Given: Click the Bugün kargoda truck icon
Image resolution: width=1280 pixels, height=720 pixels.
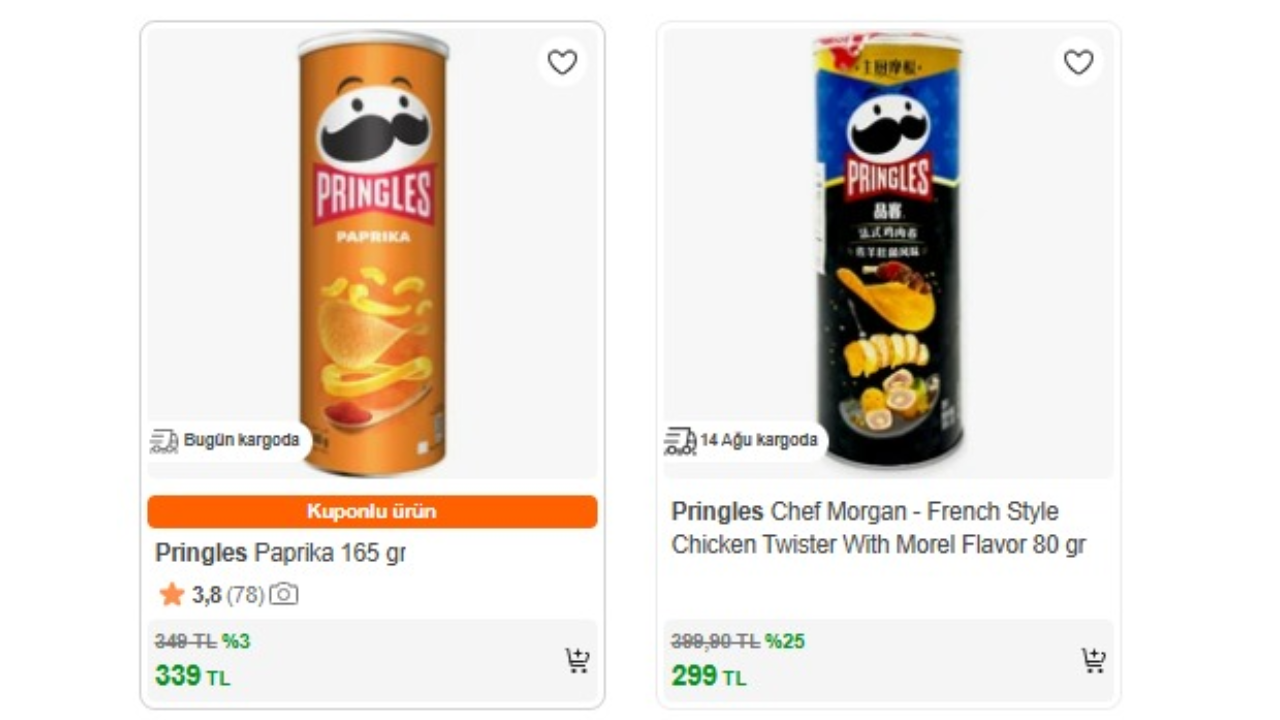Looking at the screenshot, I should coord(164,440).
